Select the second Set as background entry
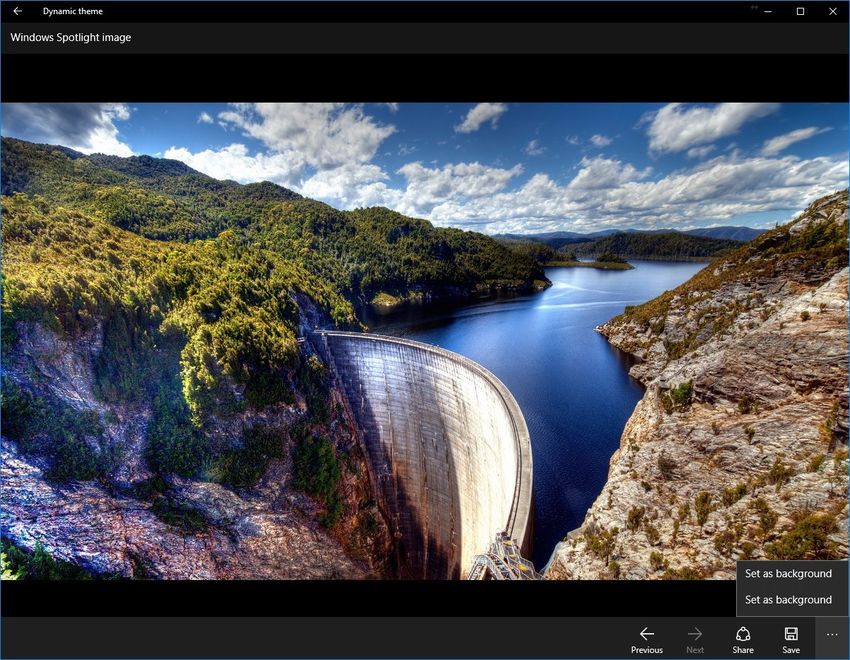The image size is (850, 660). [789, 599]
